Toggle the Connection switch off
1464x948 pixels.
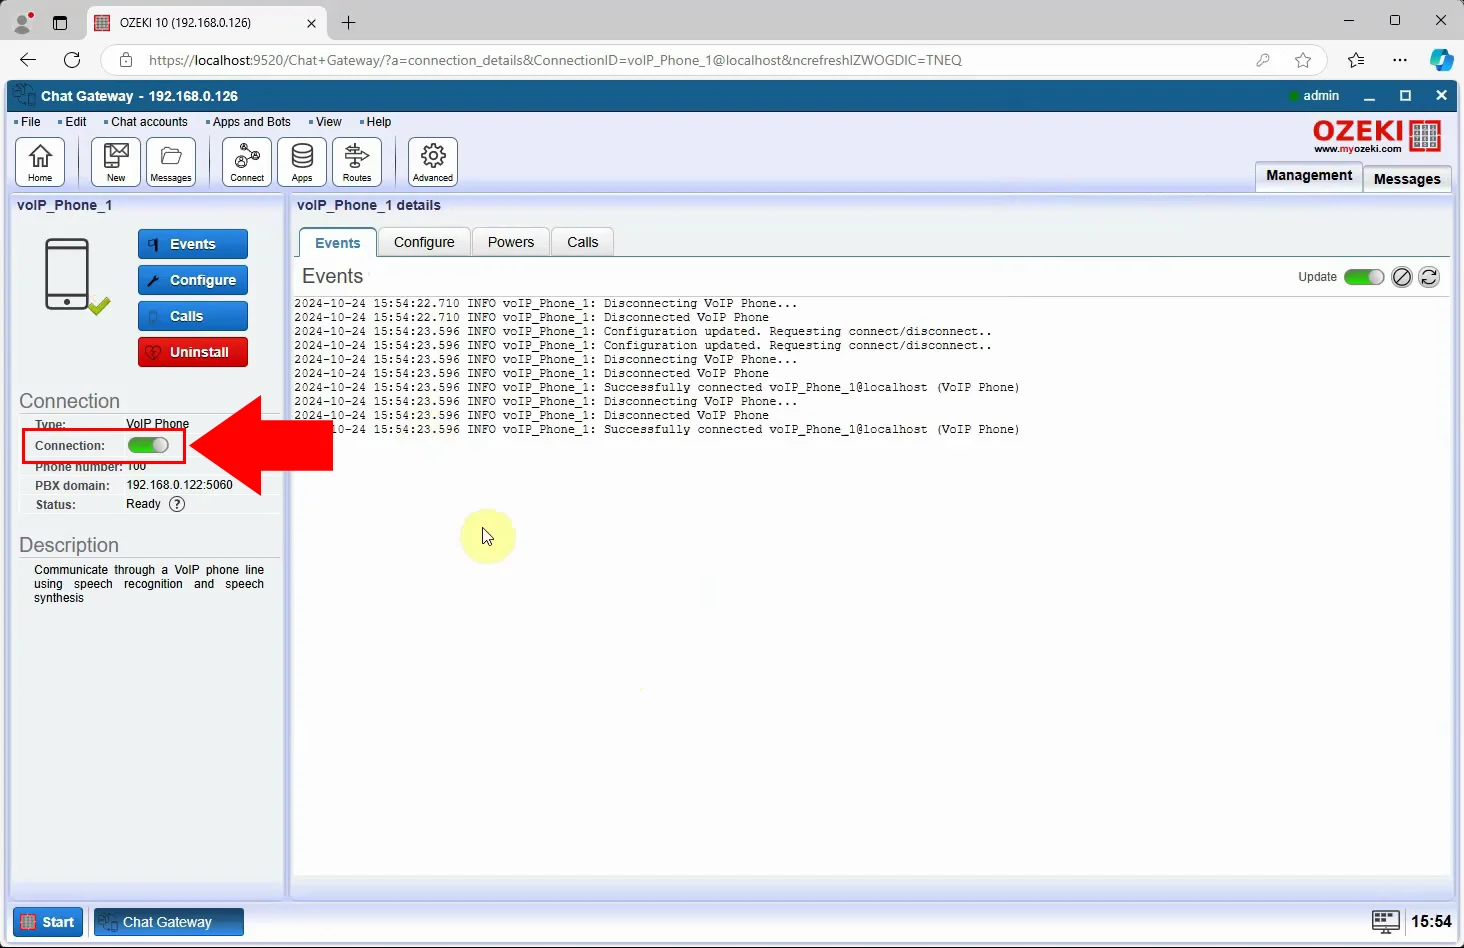click(x=148, y=445)
